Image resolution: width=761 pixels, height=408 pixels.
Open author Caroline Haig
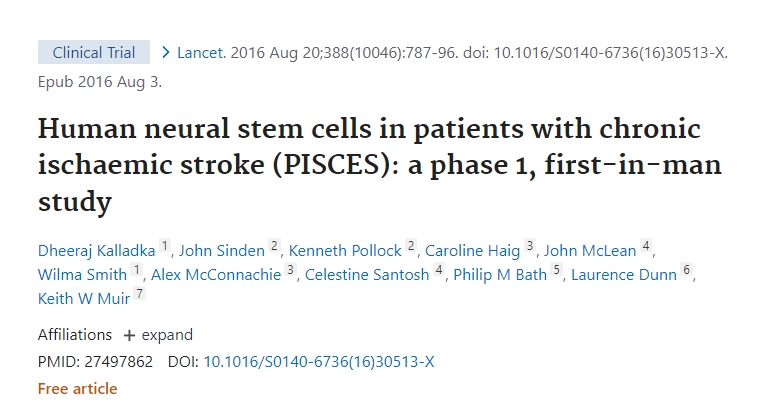(x=473, y=250)
